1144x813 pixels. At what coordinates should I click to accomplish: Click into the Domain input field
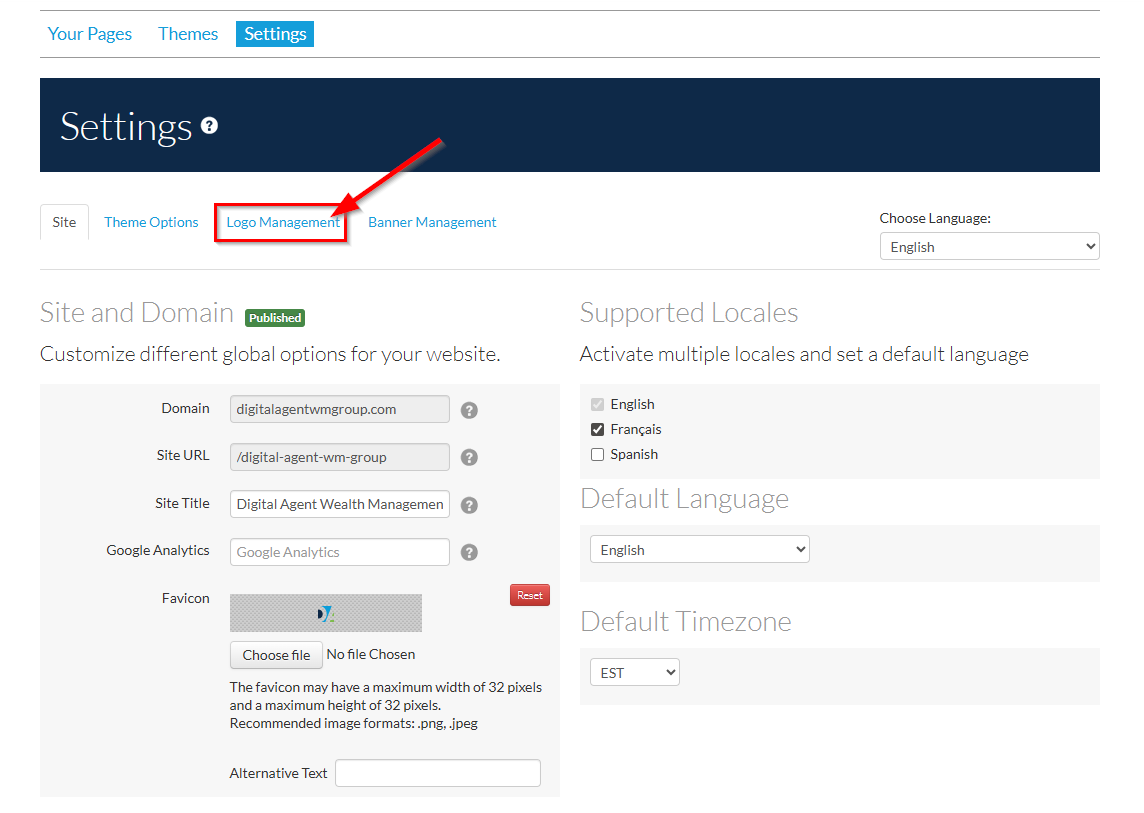tap(339, 409)
